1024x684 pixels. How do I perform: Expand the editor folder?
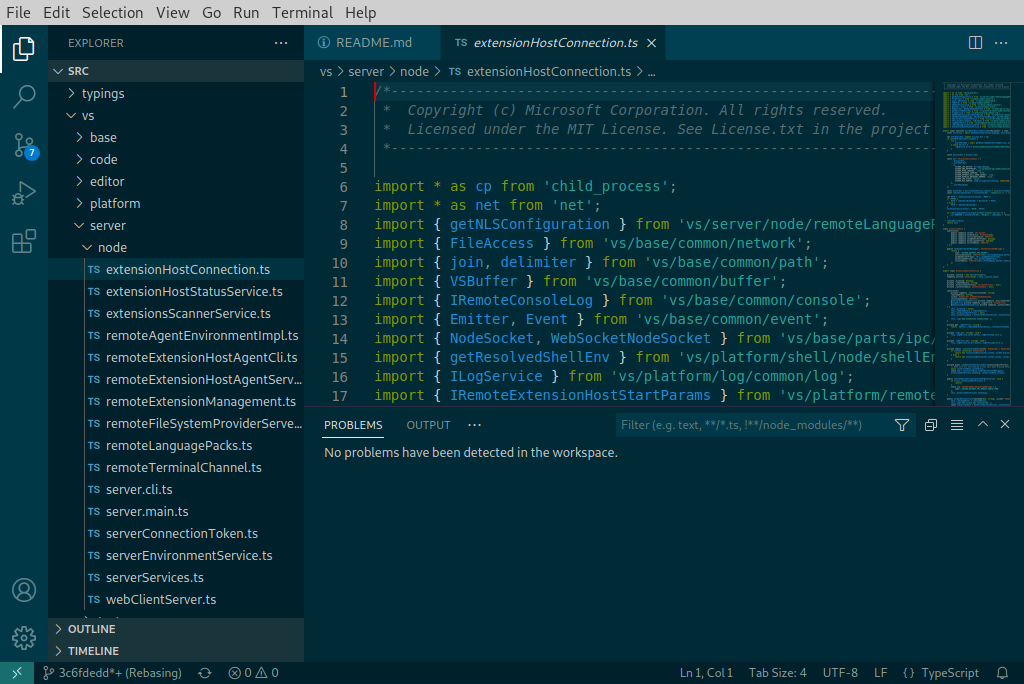[x=176, y=182]
